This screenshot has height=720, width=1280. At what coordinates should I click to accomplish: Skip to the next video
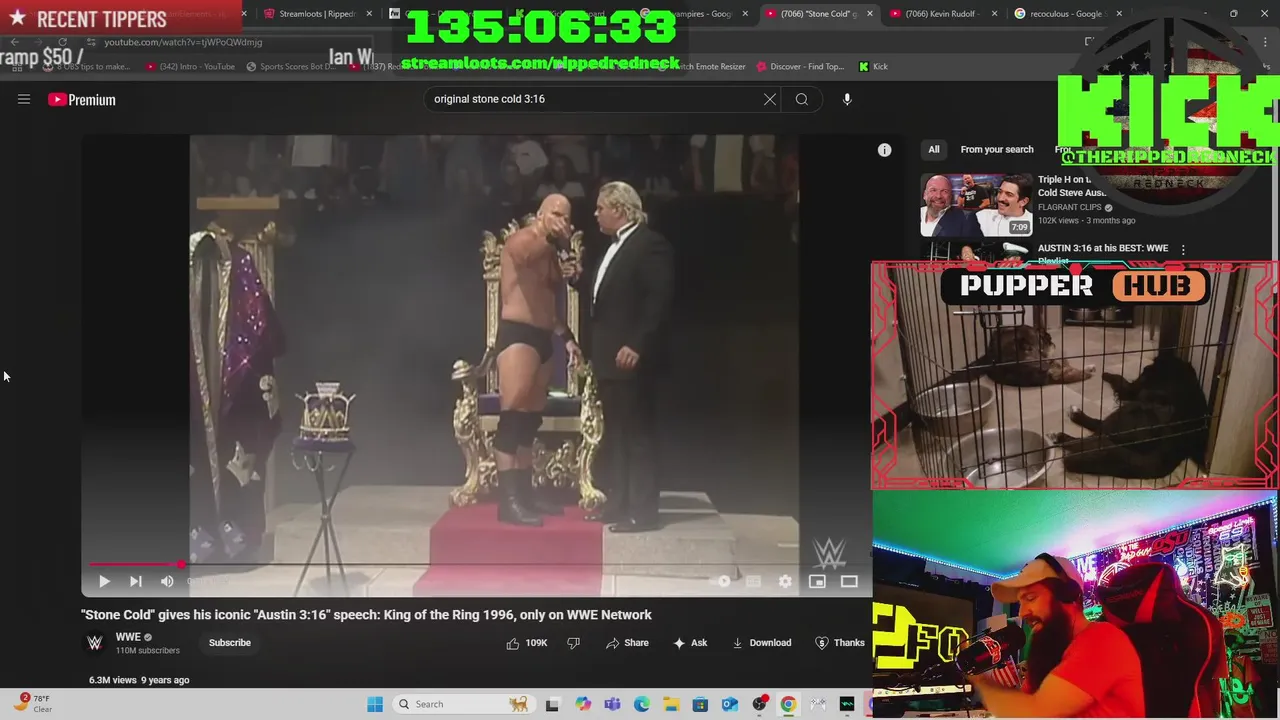136,581
